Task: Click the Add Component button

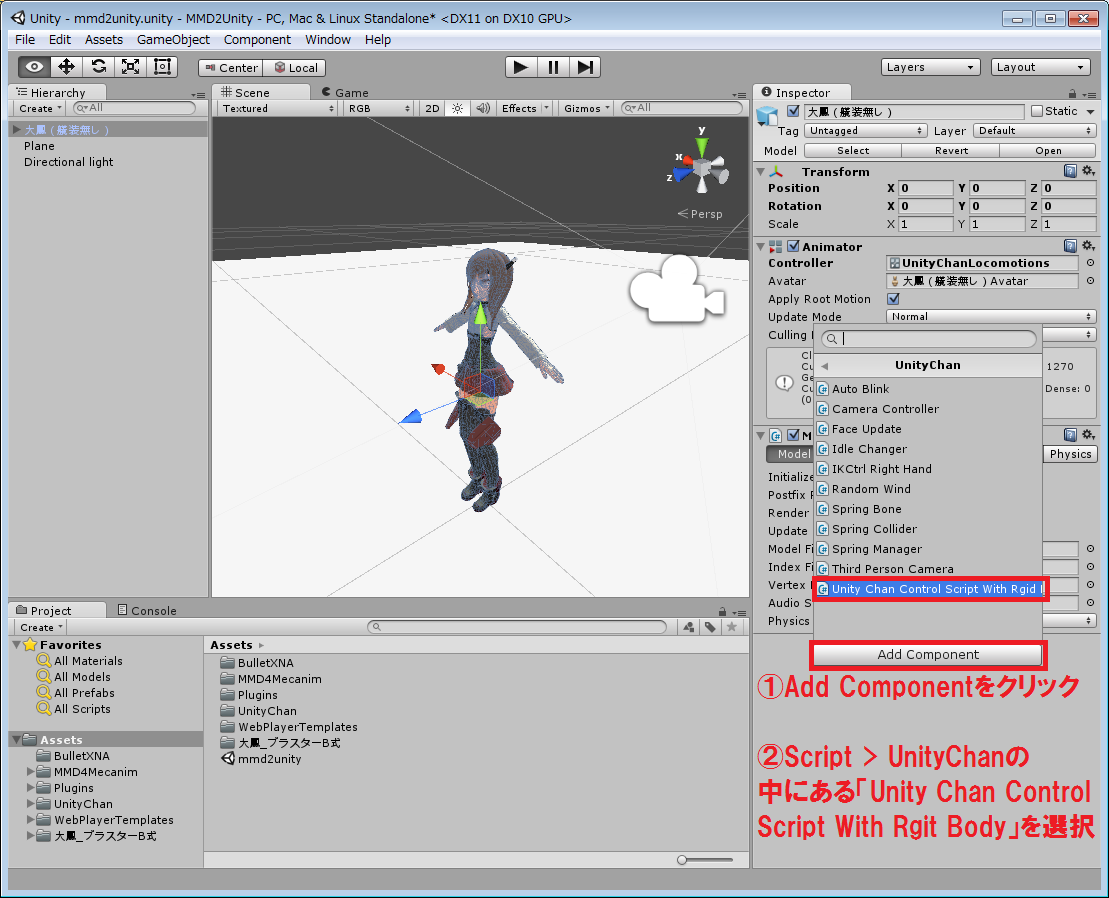Action: pyautogui.click(x=928, y=655)
